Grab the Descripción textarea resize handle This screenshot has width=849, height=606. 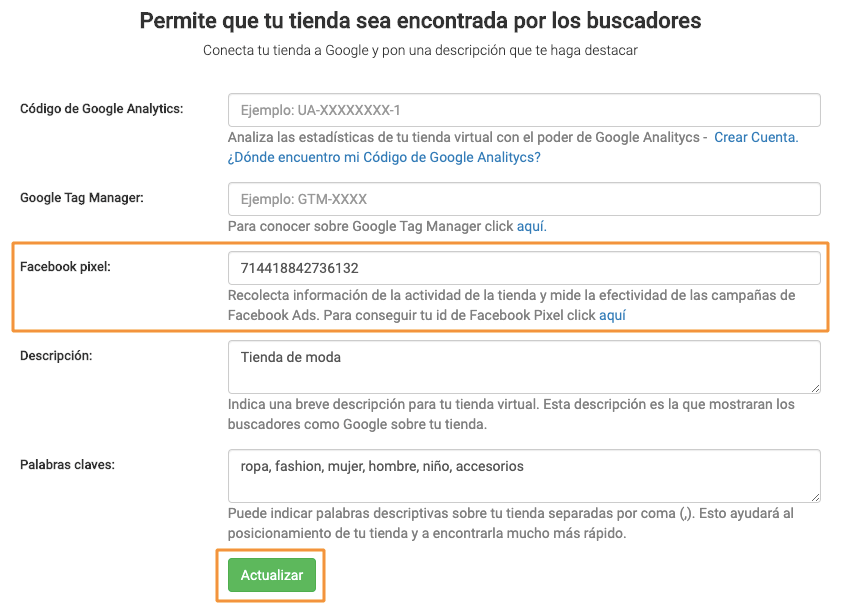(x=815, y=388)
